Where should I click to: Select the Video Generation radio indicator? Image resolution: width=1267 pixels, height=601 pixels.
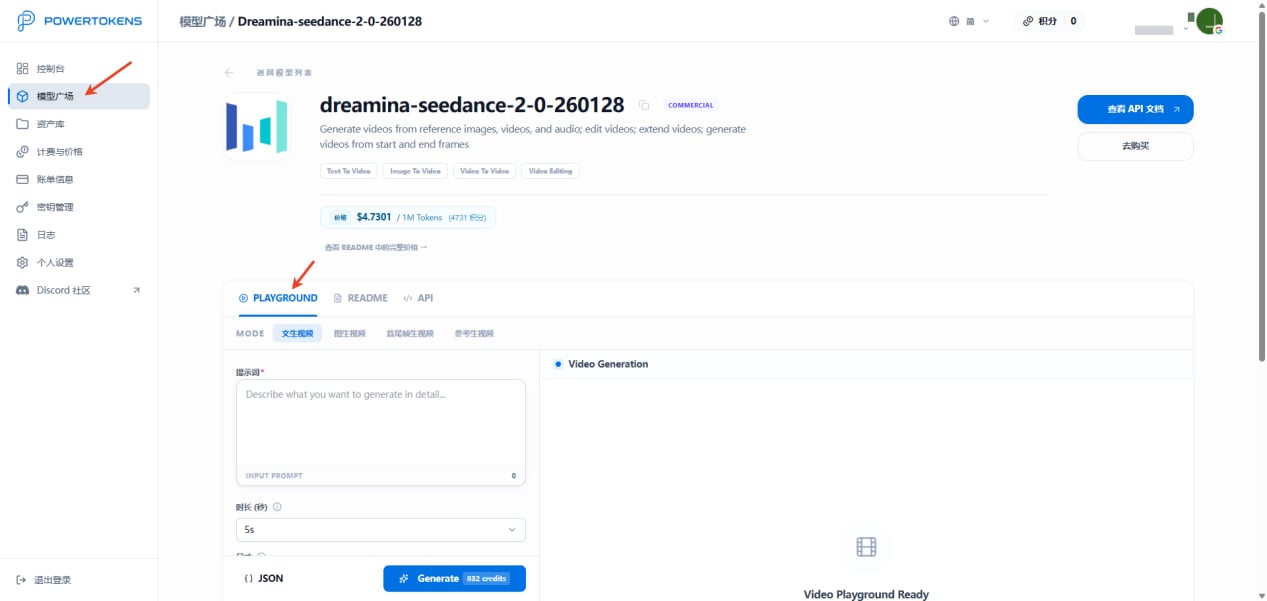[558, 364]
